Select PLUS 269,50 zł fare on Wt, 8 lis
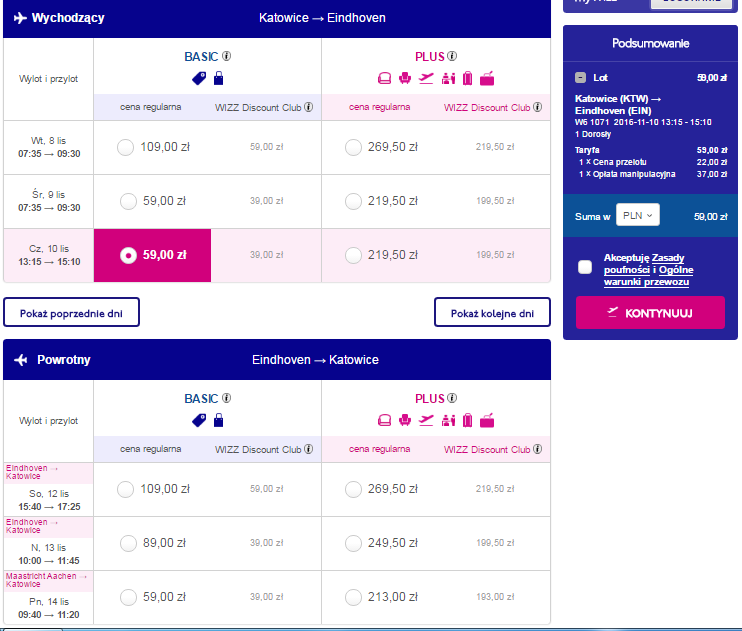 tap(353, 147)
